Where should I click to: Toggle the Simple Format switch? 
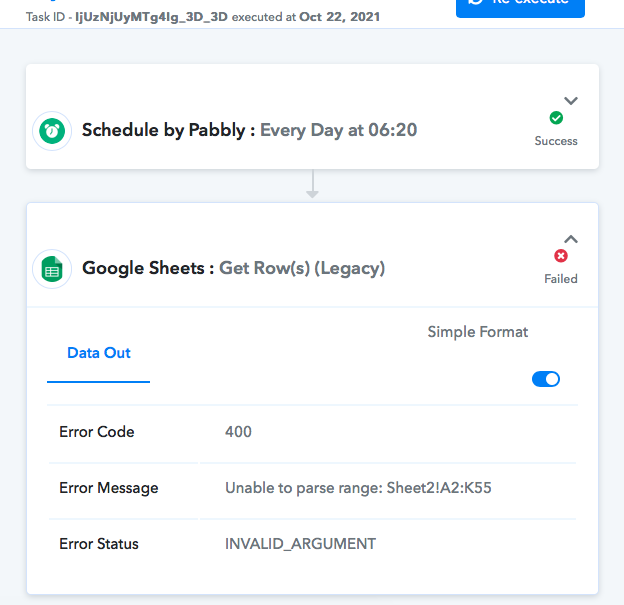[546, 379]
